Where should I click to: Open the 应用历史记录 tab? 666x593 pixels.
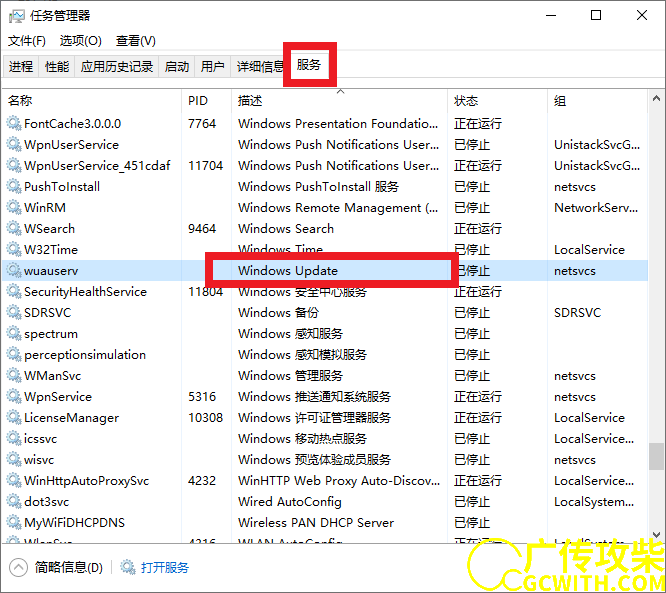[x=117, y=67]
